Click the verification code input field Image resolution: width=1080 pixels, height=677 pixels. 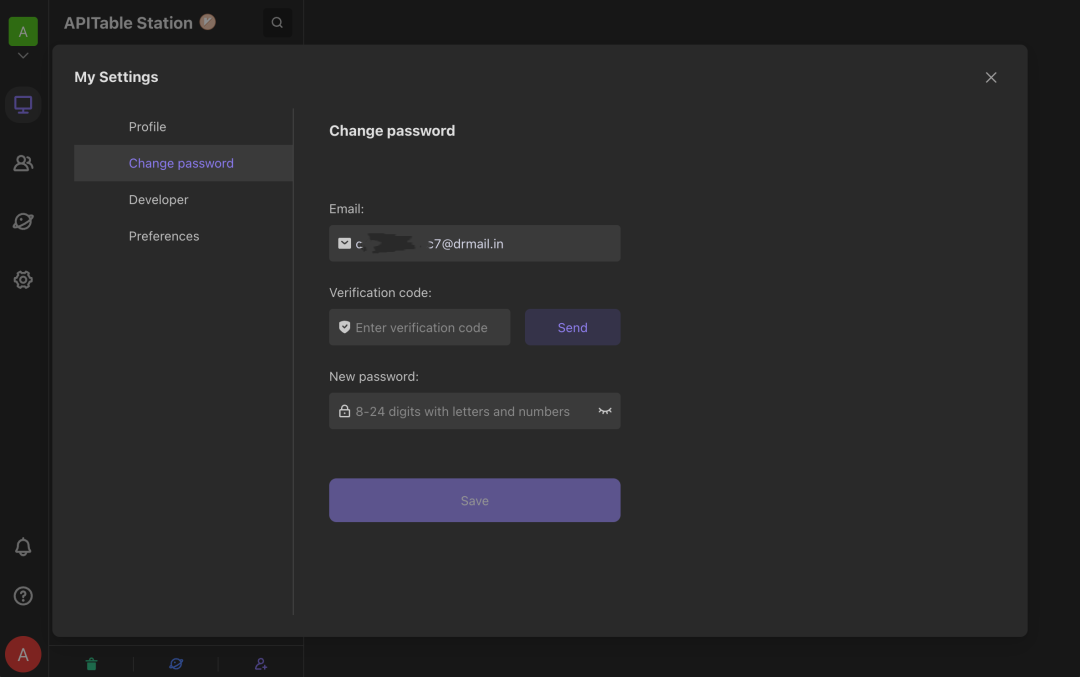[419, 327]
